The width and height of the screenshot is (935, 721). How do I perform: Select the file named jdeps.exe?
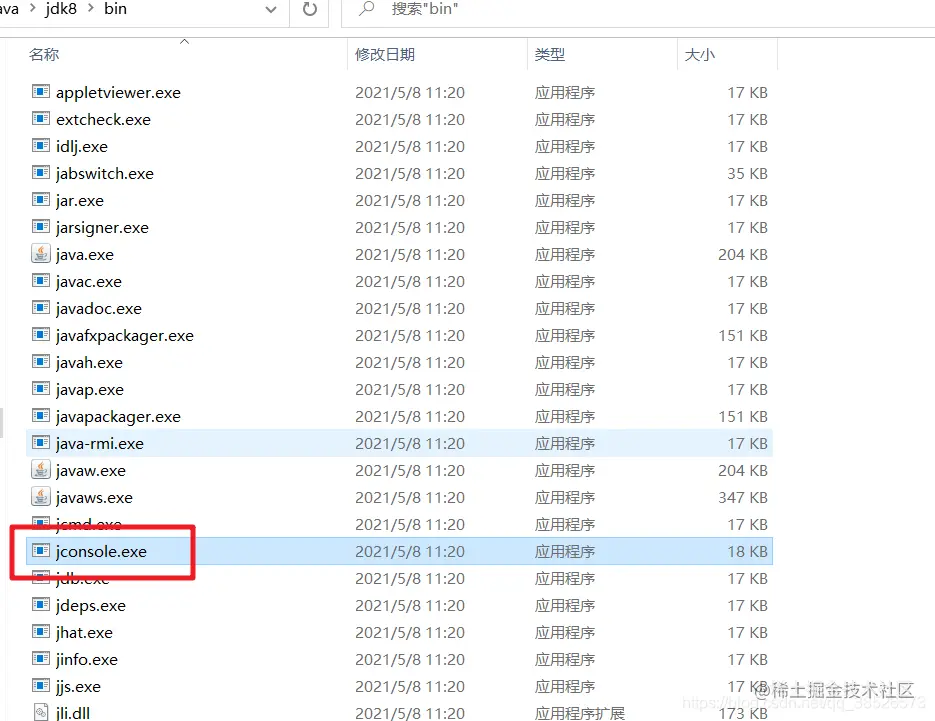click(x=91, y=605)
